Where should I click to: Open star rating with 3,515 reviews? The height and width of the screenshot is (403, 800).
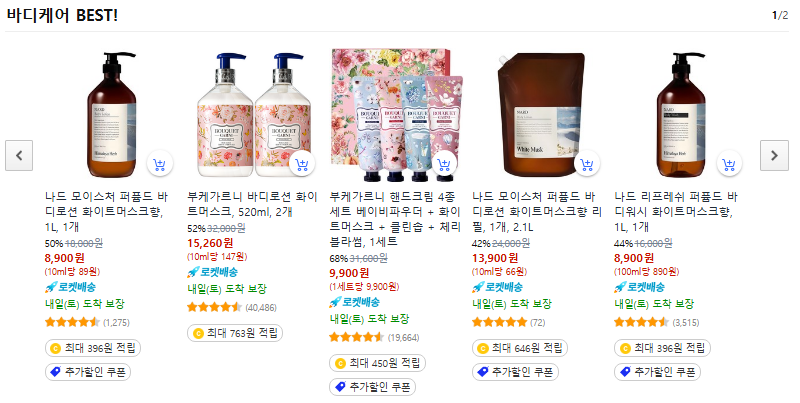[x=641, y=322]
